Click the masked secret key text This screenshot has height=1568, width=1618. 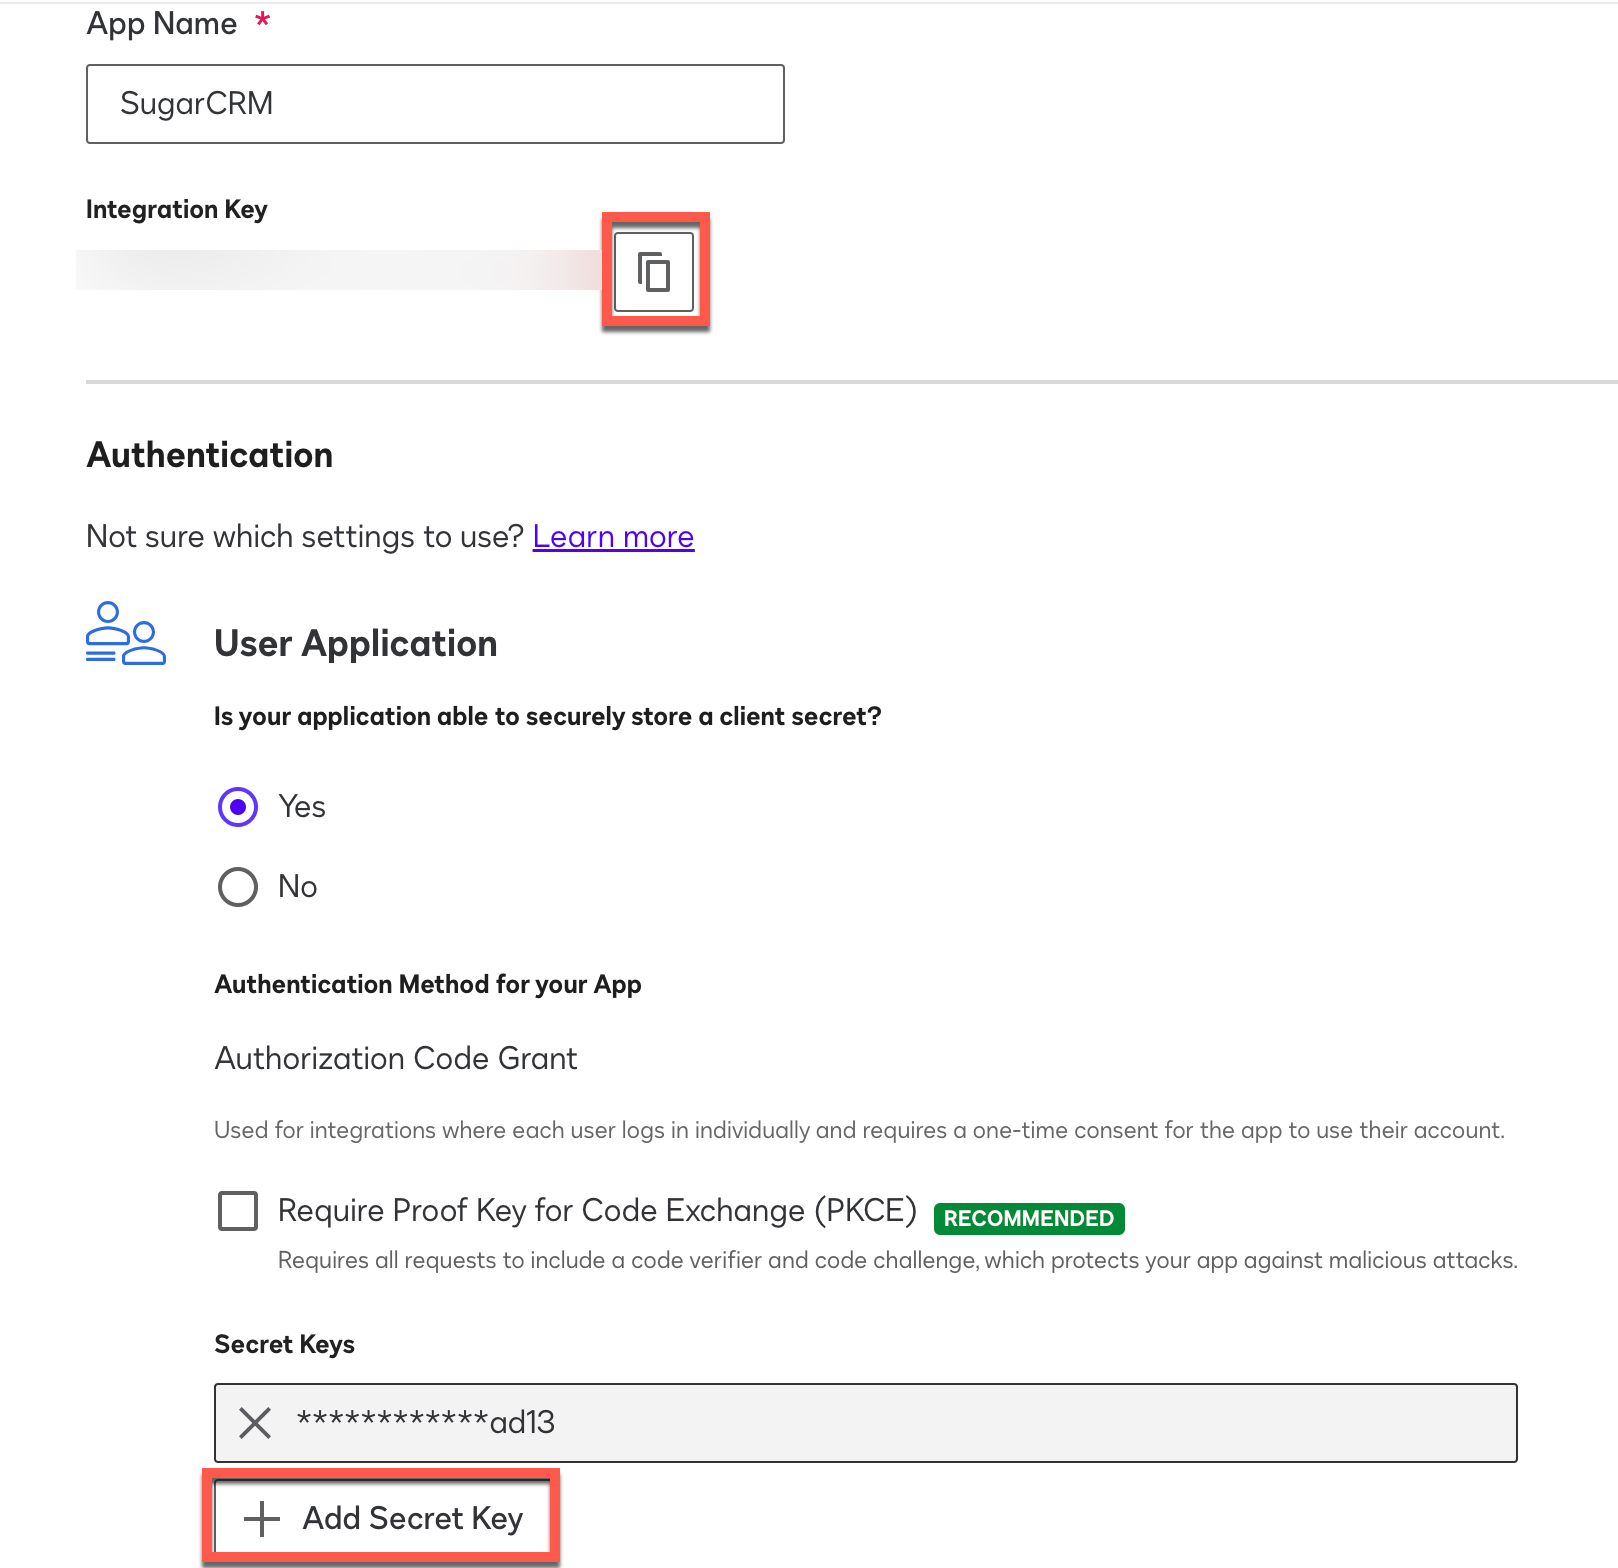click(x=426, y=1422)
